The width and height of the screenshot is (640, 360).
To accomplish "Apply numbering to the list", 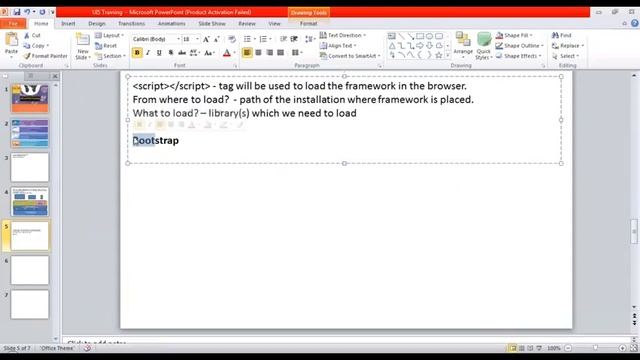I will (263, 39).
